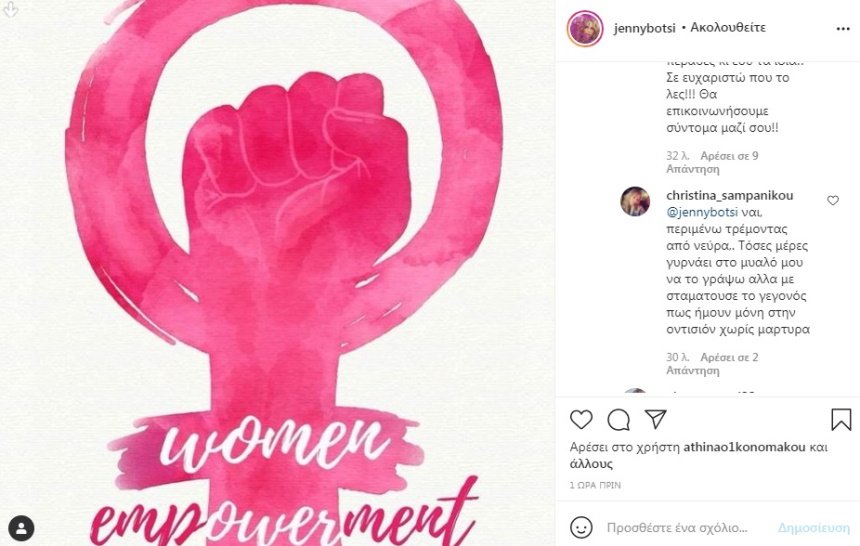
Task: Open christina_sampanikou username link
Action: point(729,195)
